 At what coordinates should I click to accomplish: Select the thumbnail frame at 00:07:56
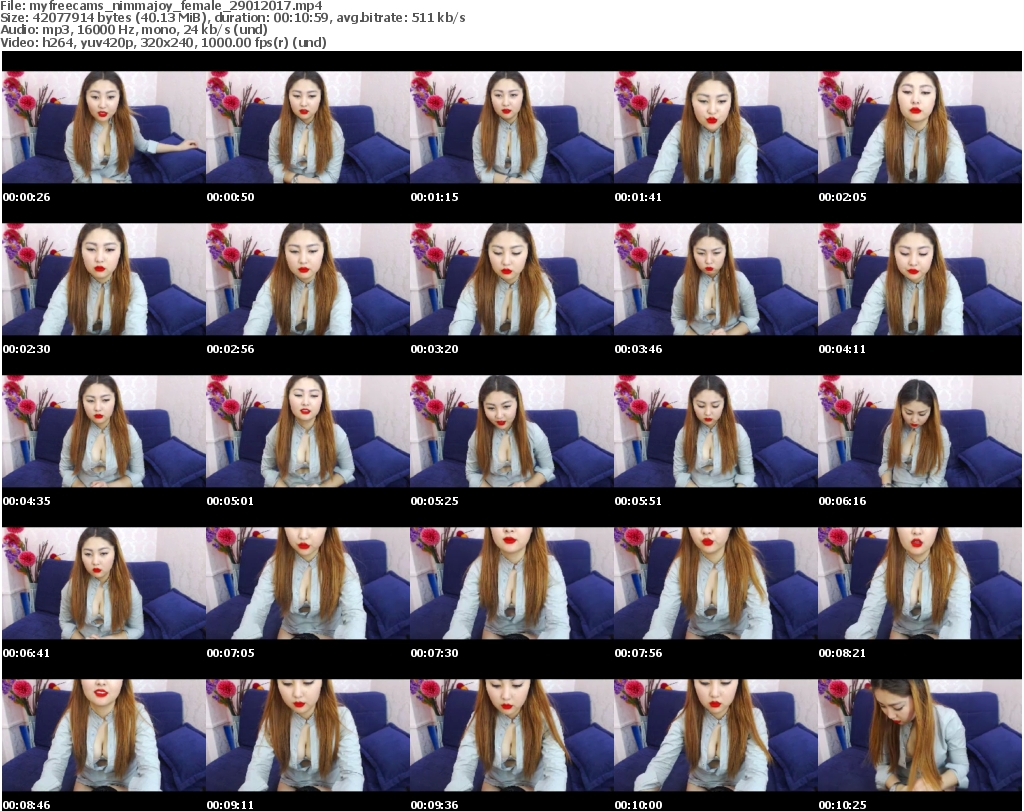click(716, 584)
